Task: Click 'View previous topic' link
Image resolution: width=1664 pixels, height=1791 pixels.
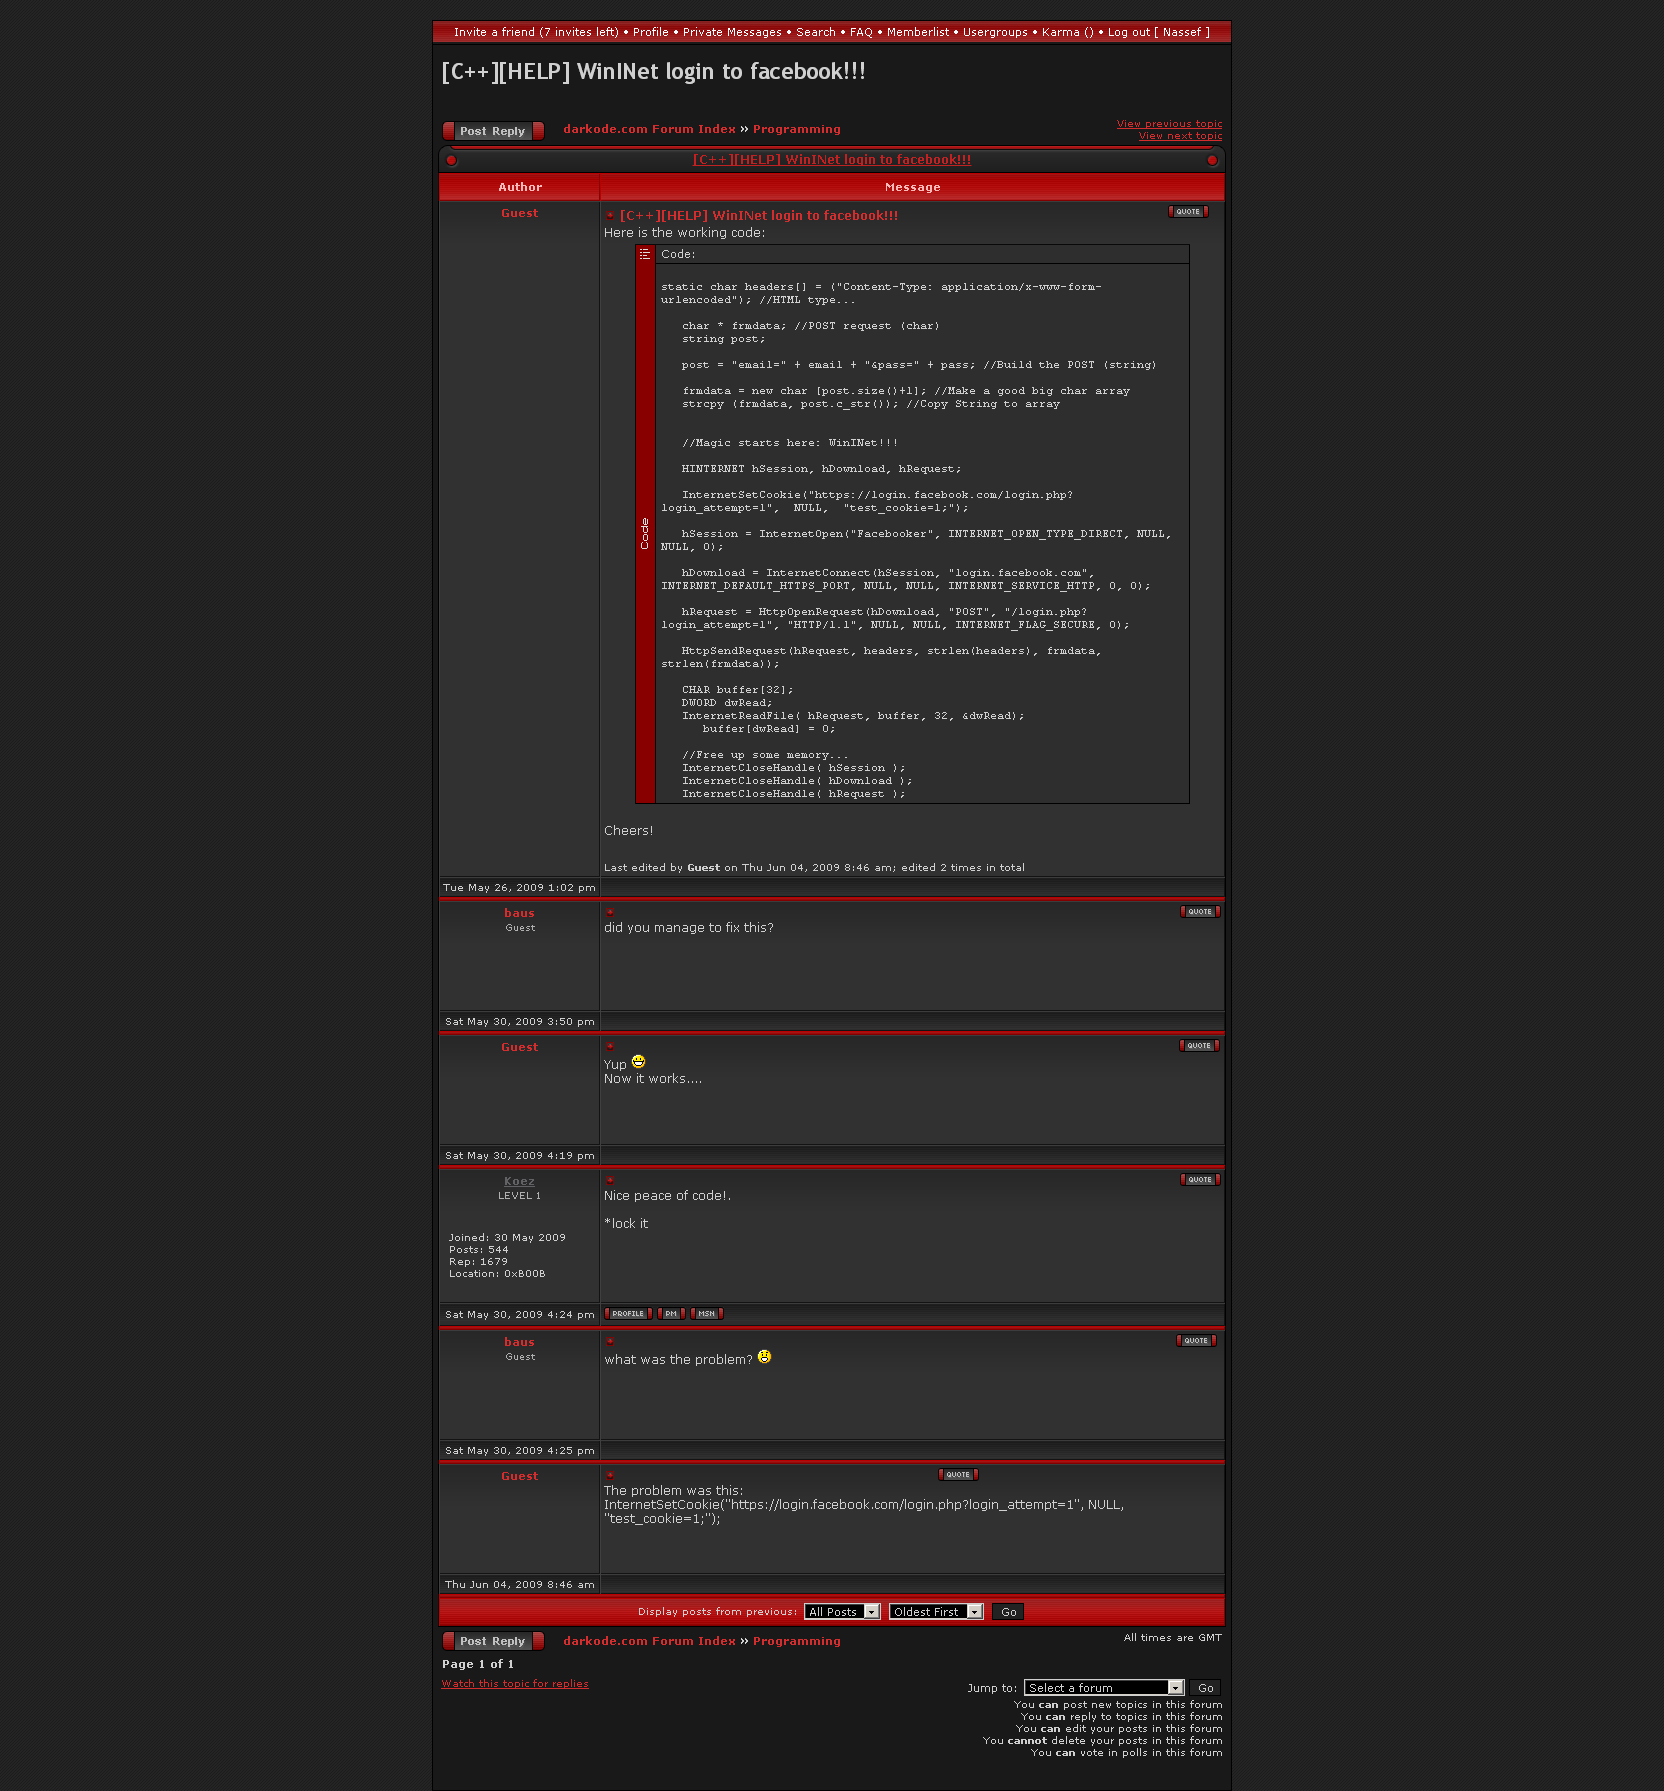Action: 1169,124
